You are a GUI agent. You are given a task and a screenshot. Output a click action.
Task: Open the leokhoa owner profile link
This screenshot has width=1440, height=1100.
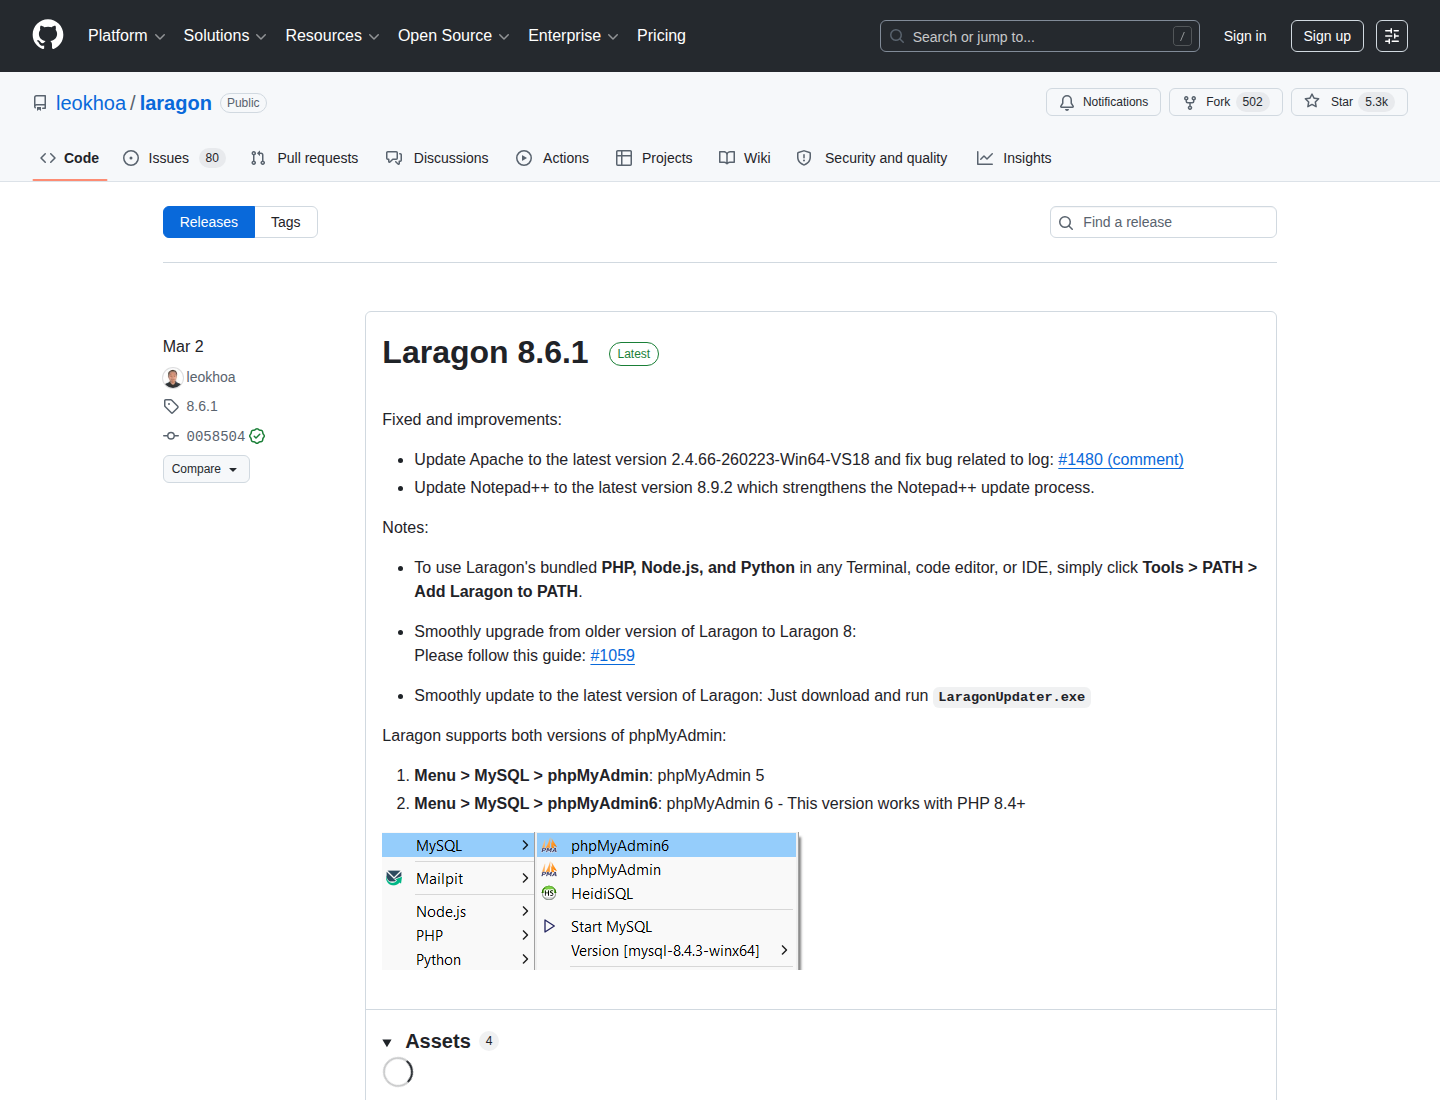coord(91,103)
